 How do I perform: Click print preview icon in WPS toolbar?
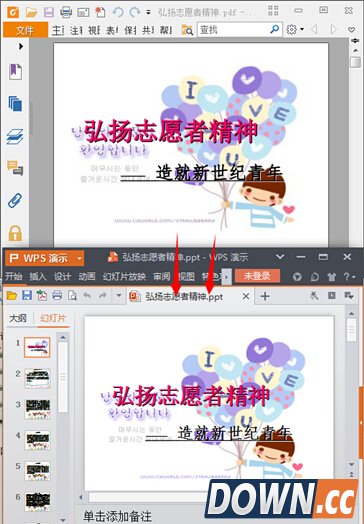72,296
